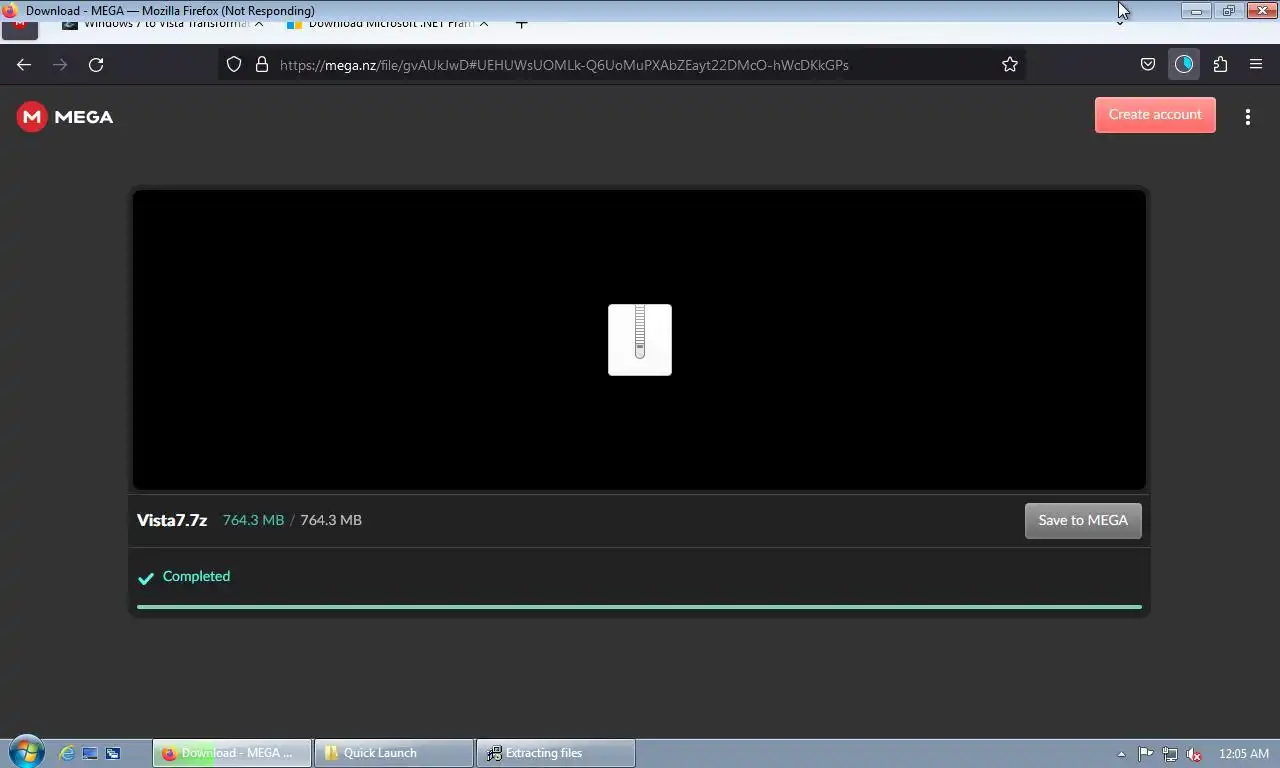Minimize the Firefox window
This screenshot has height=768, width=1280.
[x=1196, y=11]
